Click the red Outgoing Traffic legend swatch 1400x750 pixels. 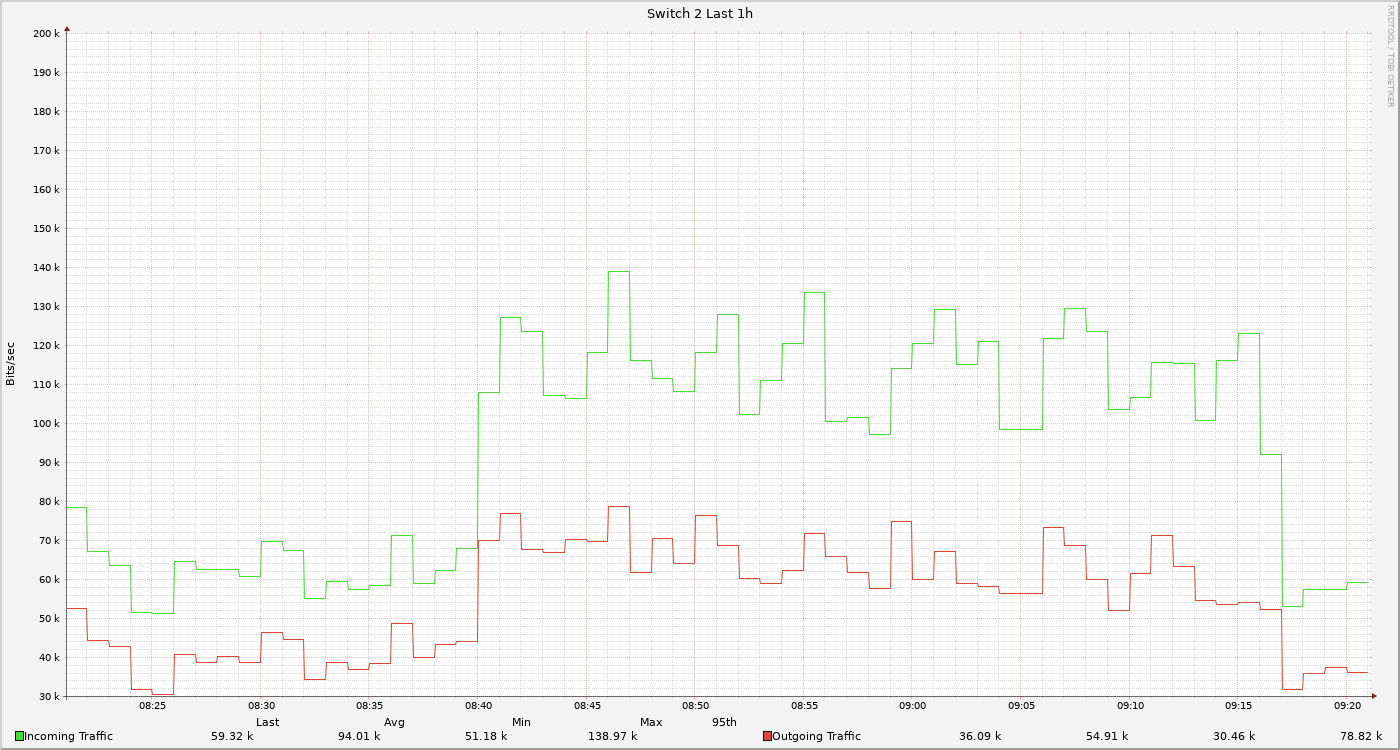pyautogui.click(x=767, y=736)
